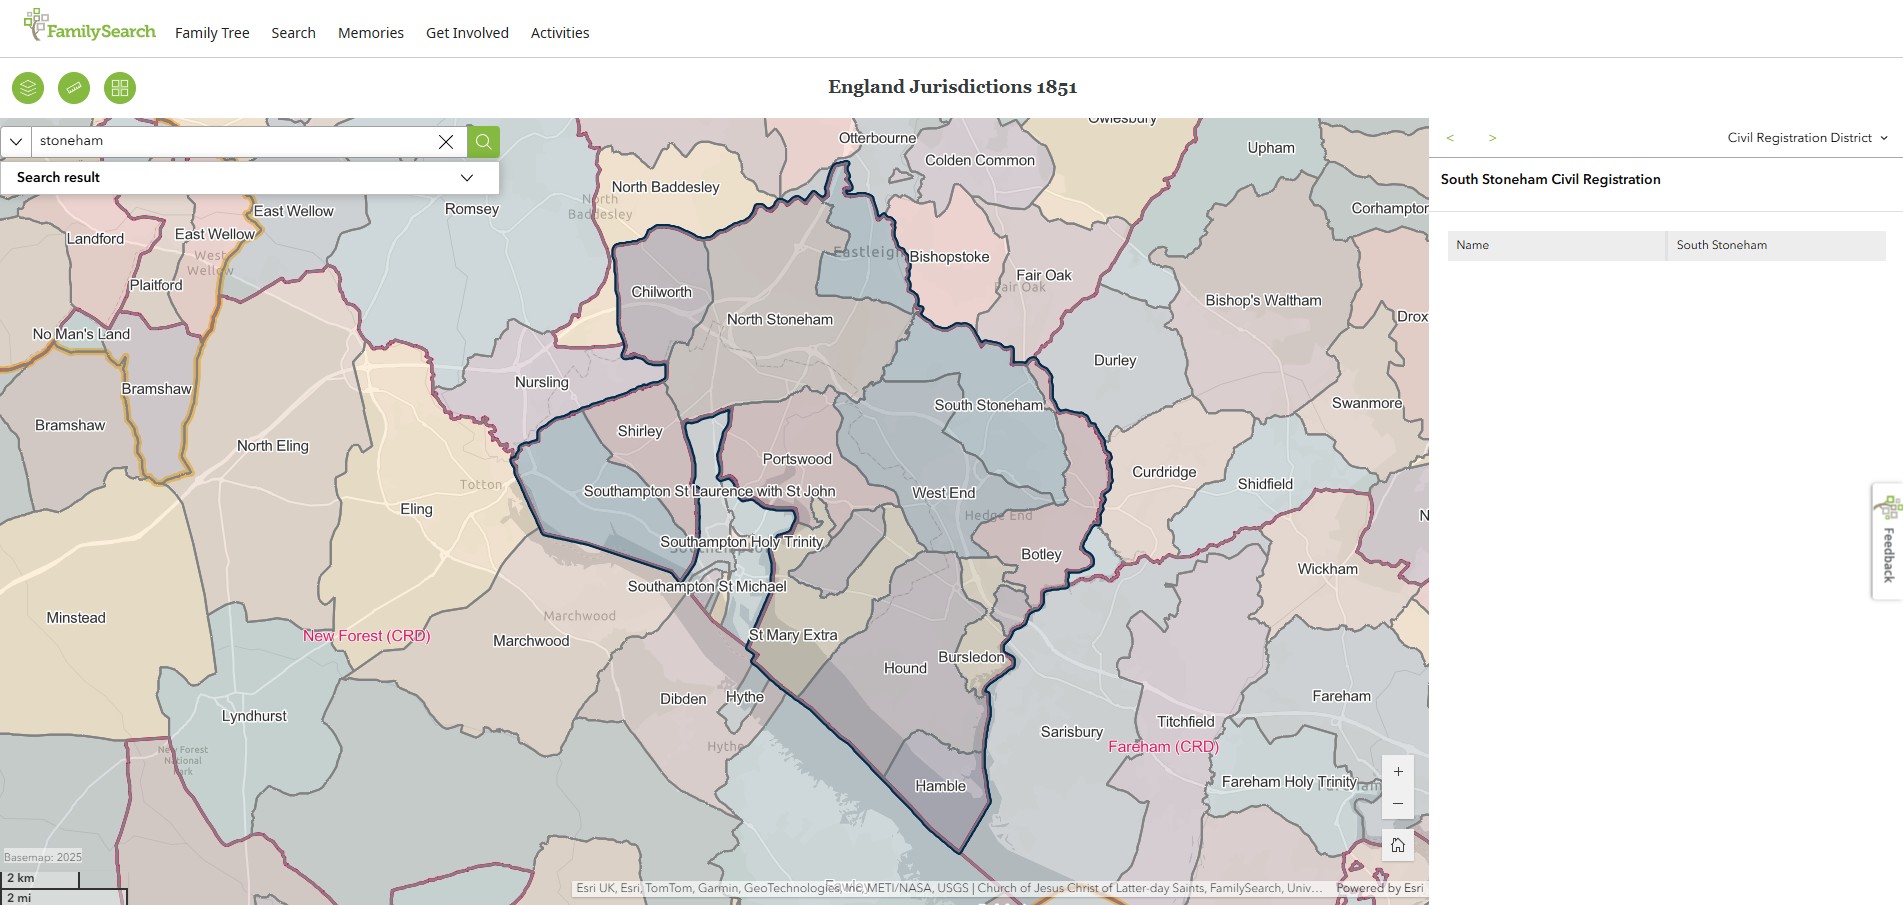1903x905 pixels.
Task: Click the green magnifier search button
Action: (484, 142)
